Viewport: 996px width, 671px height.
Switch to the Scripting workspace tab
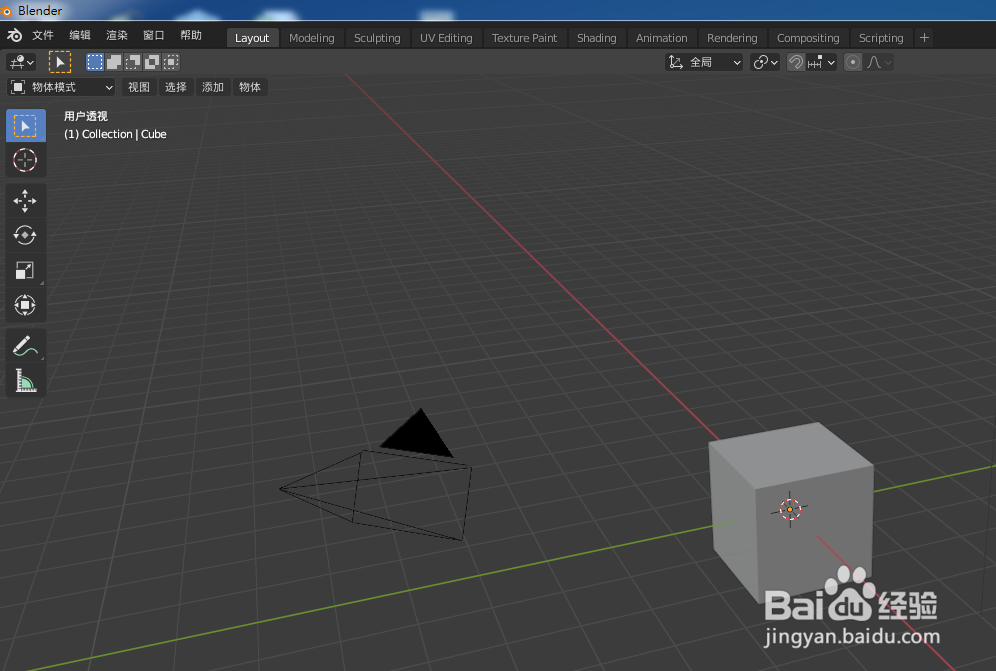(x=880, y=38)
